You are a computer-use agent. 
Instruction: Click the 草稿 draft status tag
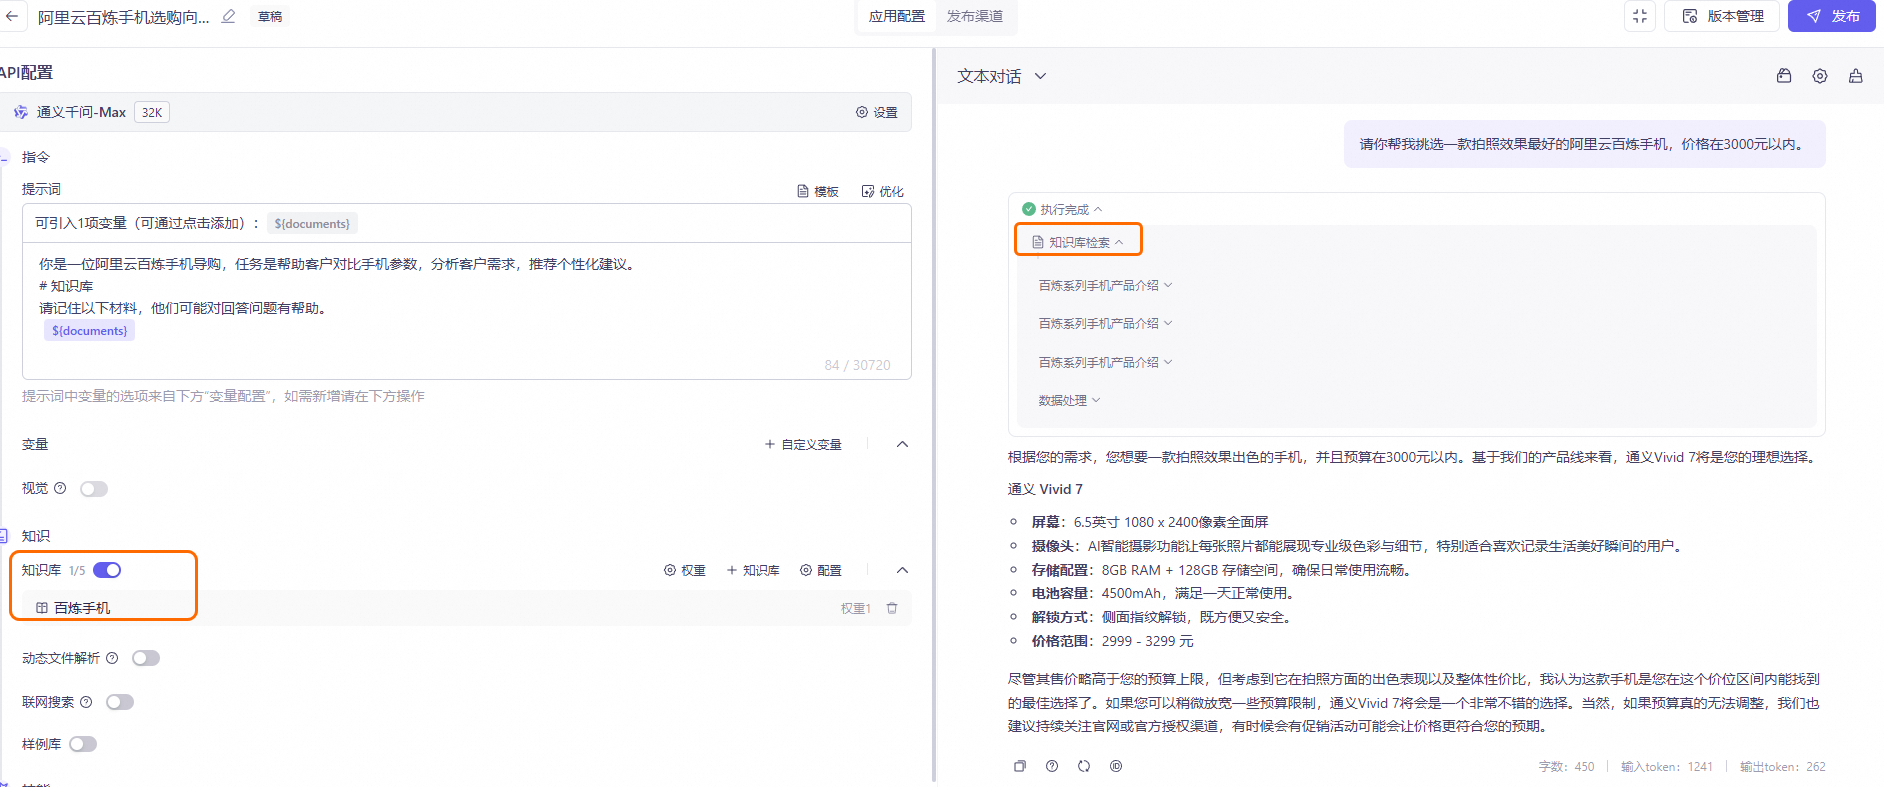point(270,16)
